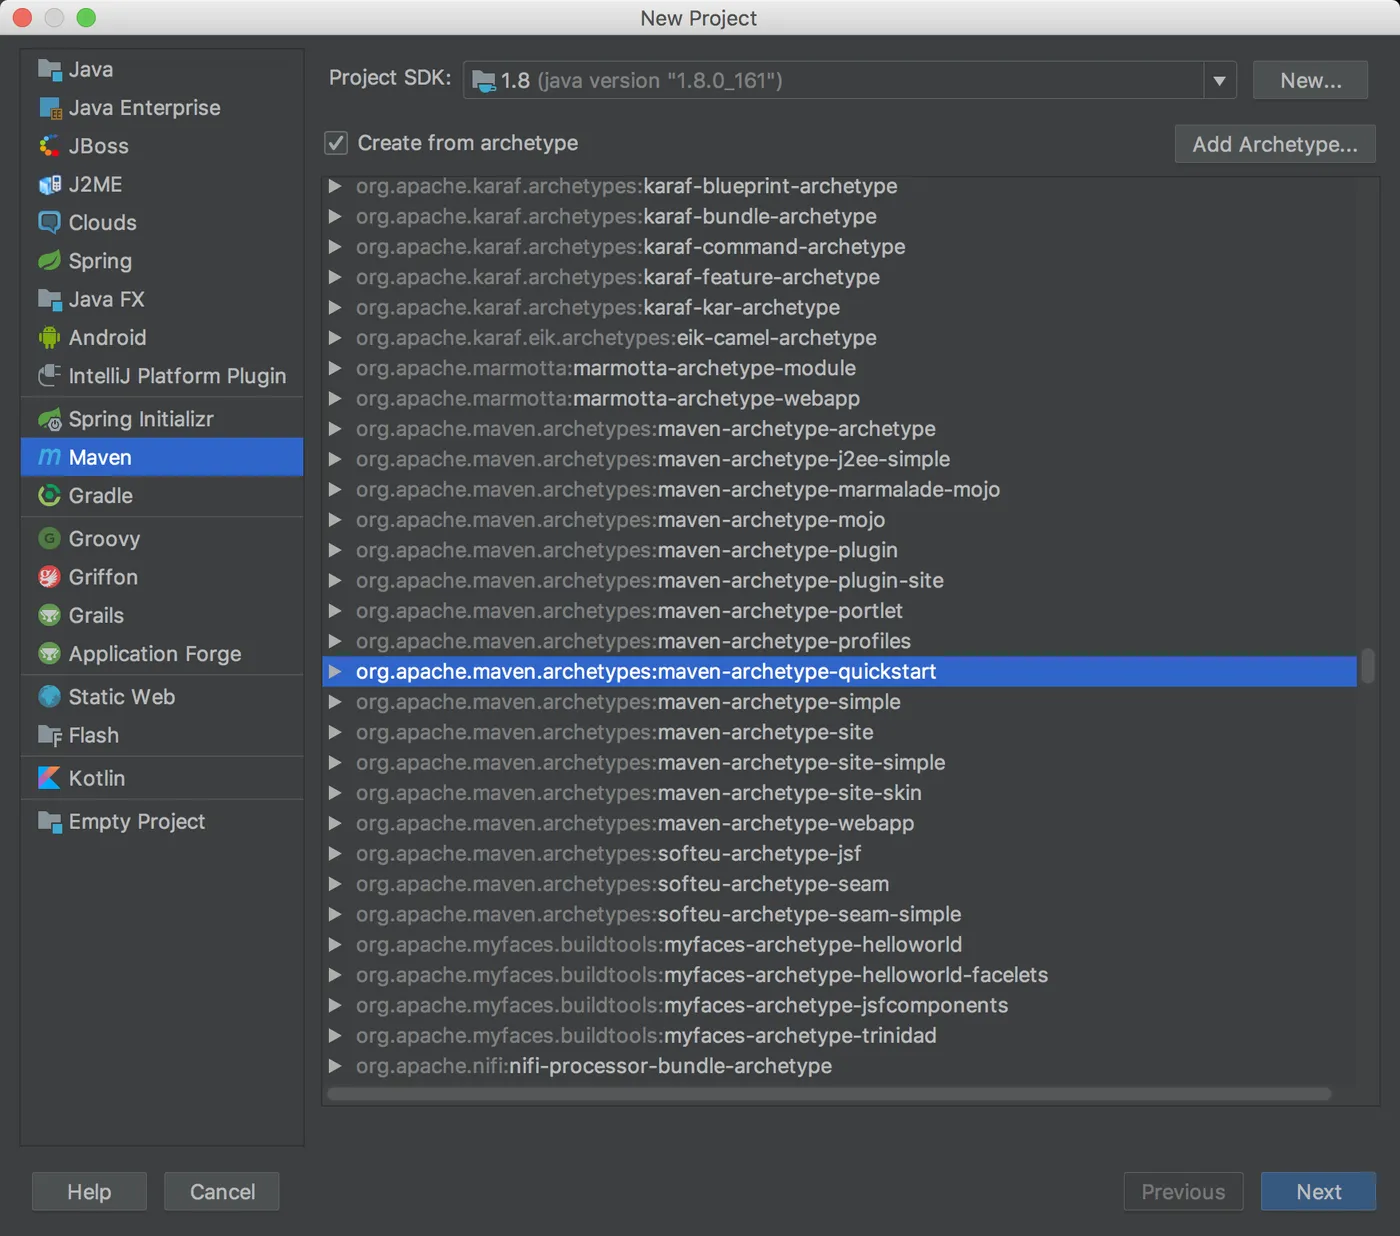
Task: Proceed with the Next button
Action: tap(1318, 1192)
